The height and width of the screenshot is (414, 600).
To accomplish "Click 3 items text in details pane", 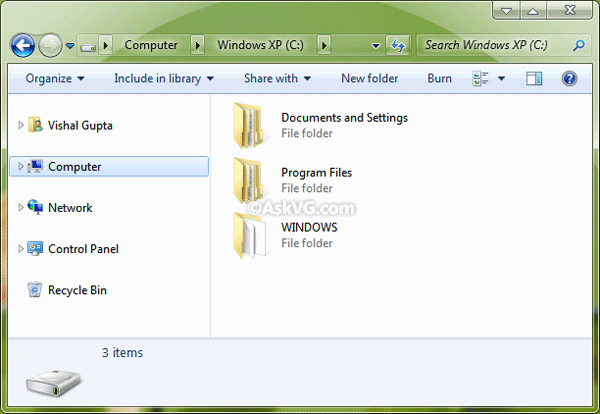I will tap(122, 352).
